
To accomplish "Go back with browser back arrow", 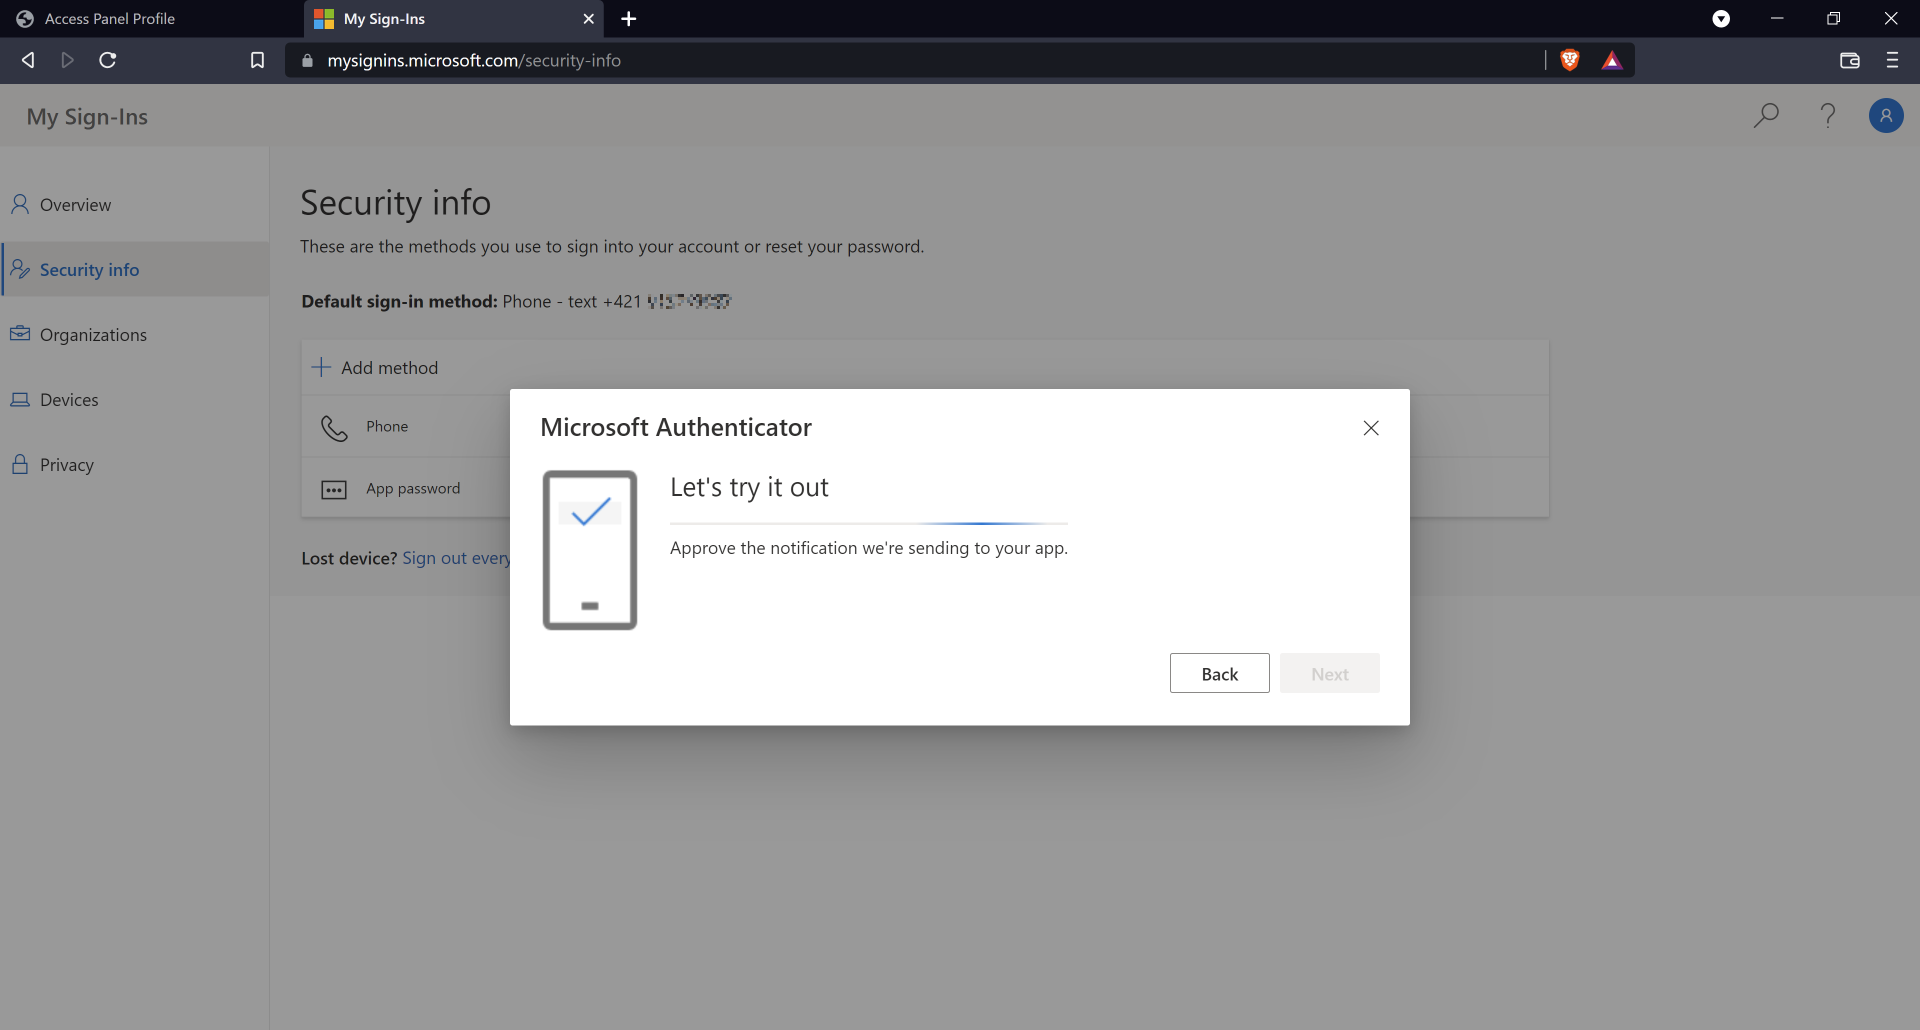I will click(28, 60).
